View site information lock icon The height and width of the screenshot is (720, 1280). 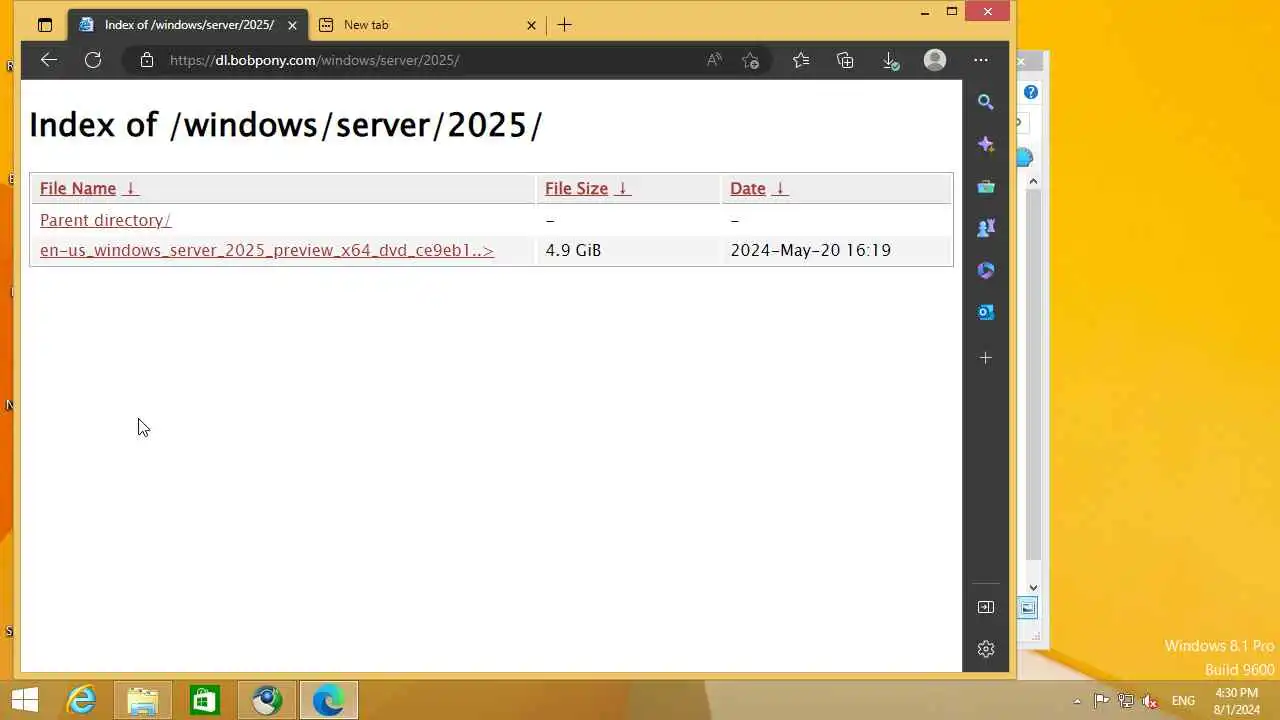(x=147, y=60)
